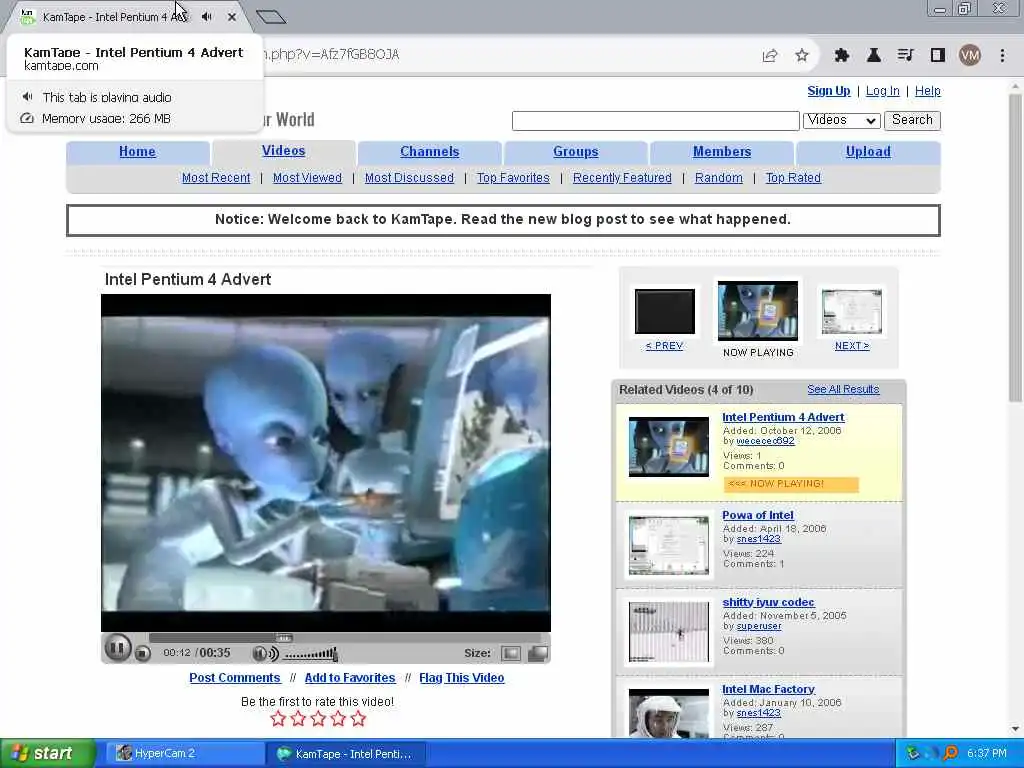Screen dimensions: 1024x768
Task: Rate the video five stars
Action: (x=359, y=719)
